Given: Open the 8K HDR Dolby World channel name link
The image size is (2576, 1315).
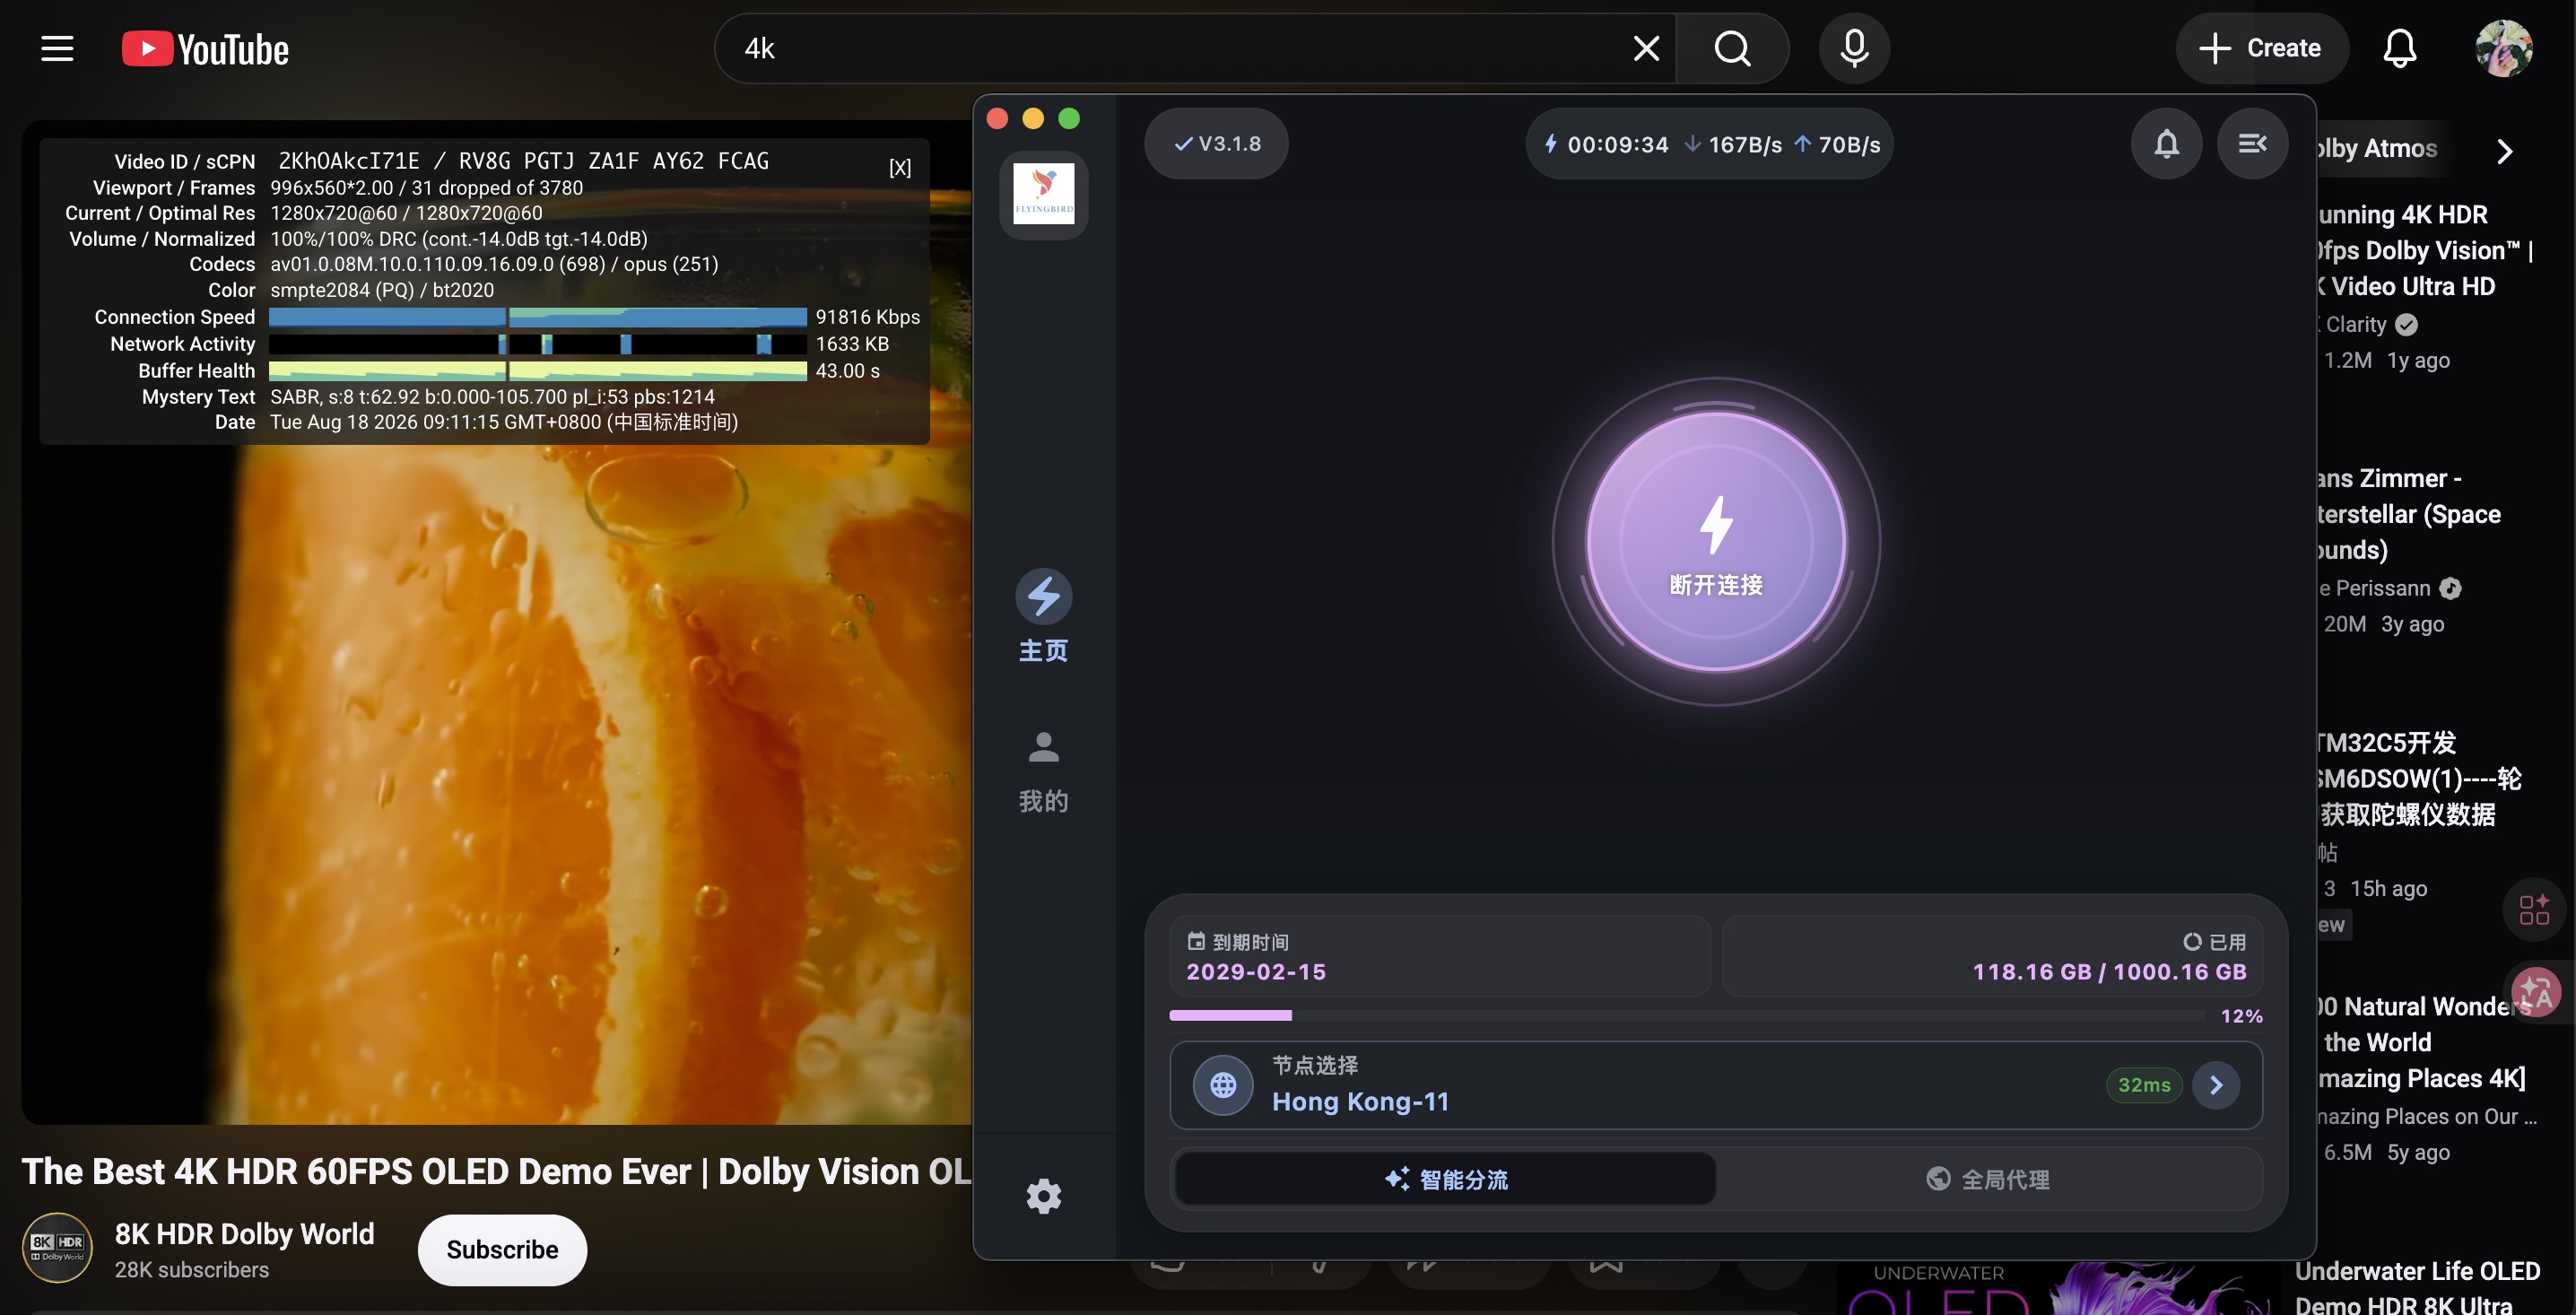Looking at the screenshot, I should (x=244, y=1234).
